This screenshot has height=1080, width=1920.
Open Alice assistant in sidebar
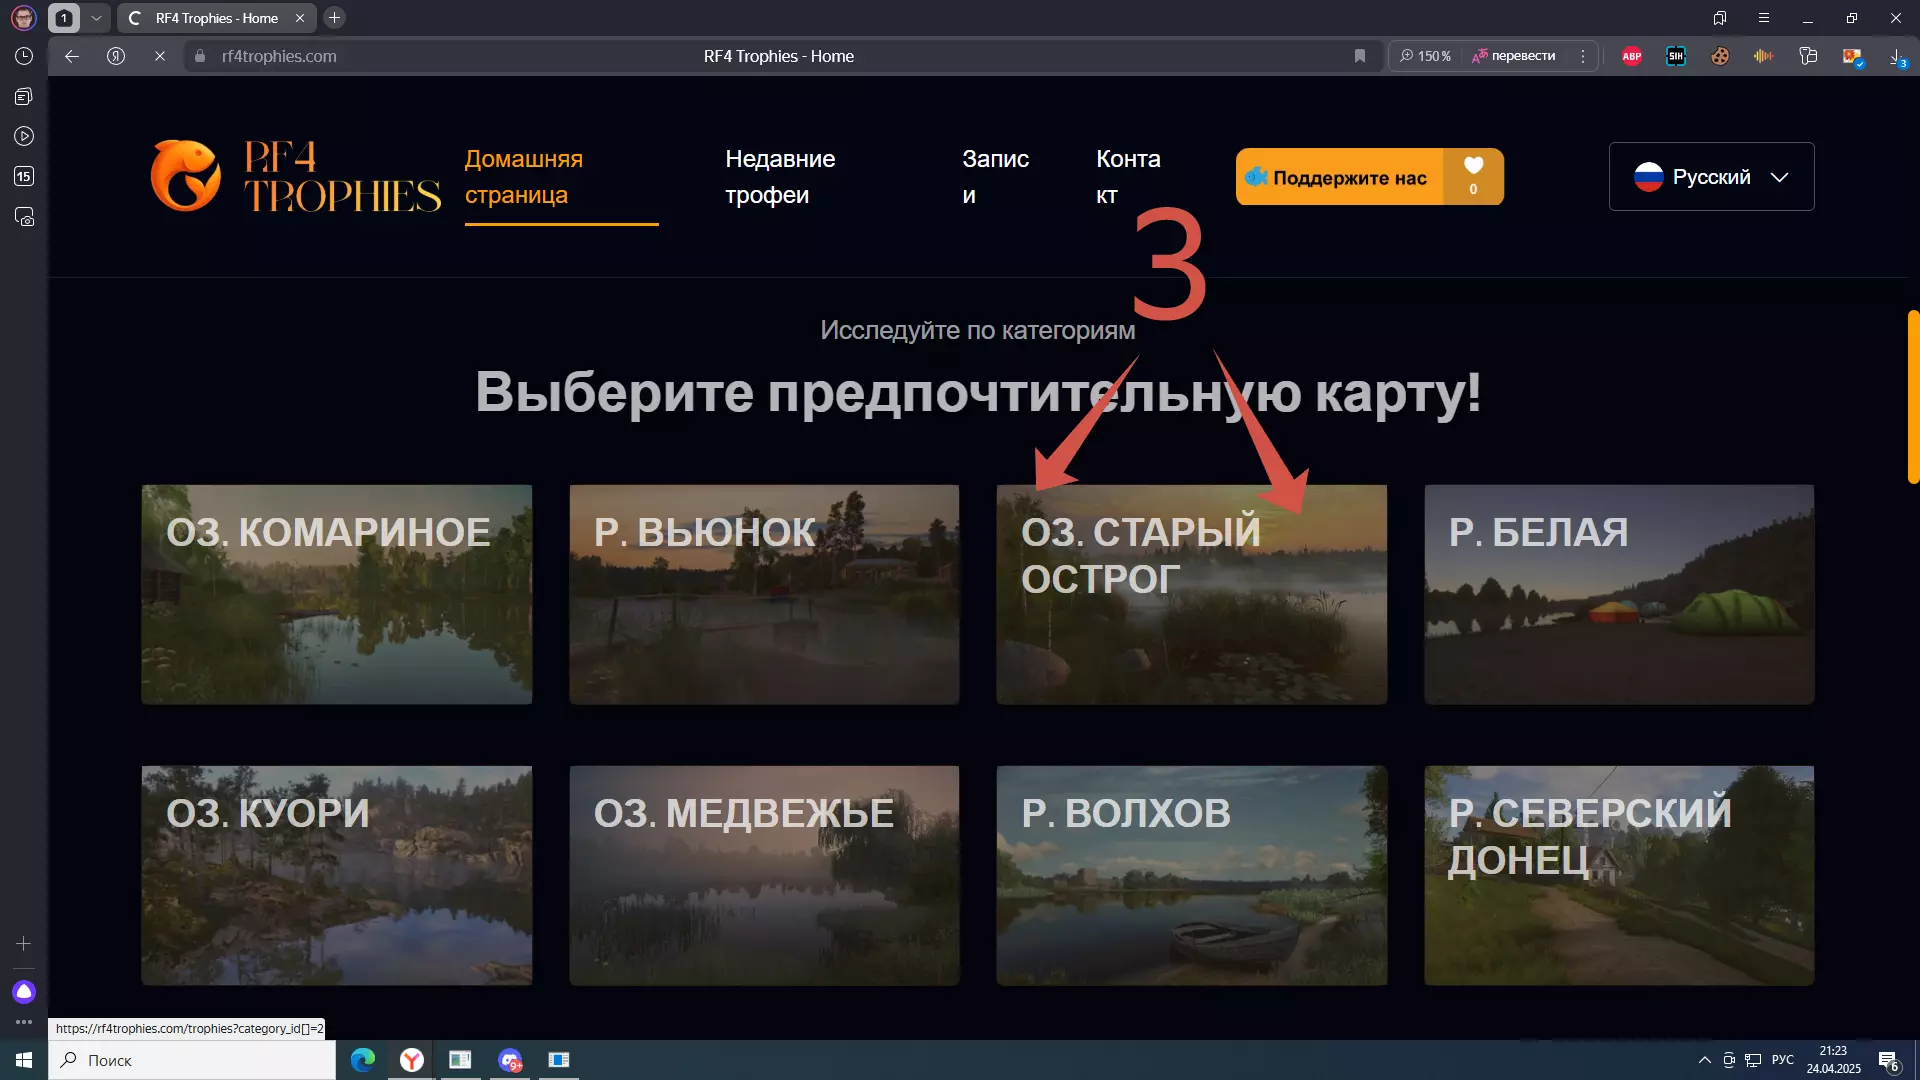pyautogui.click(x=24, y=992)
